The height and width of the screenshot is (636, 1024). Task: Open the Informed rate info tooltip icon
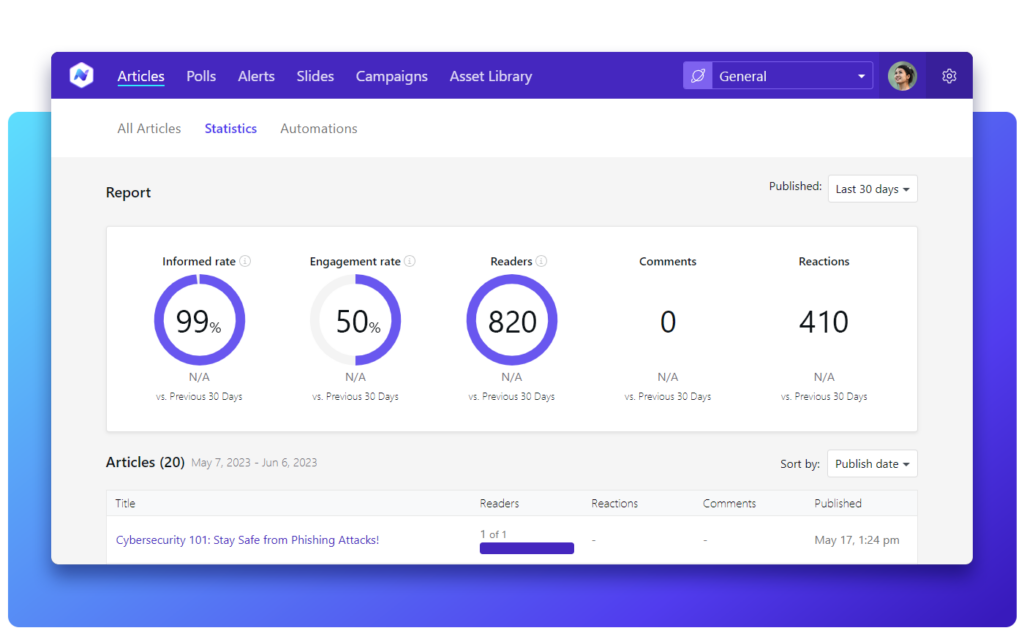tap(245, 261)
